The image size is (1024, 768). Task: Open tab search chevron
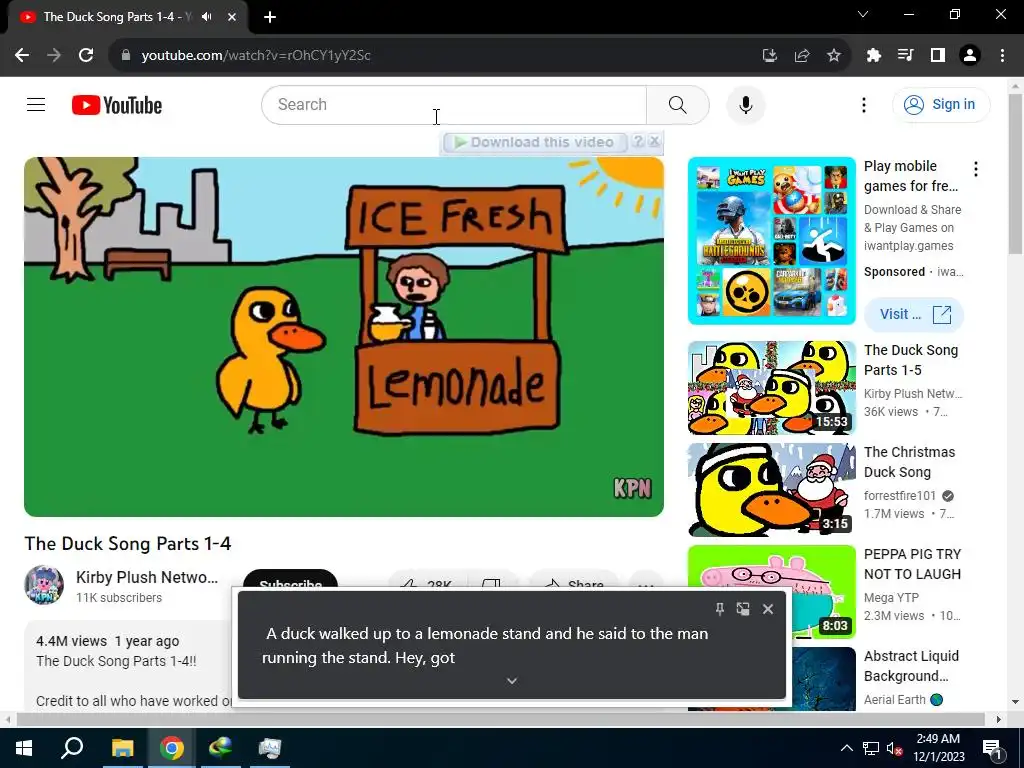pyautogui.click(x=863, y=14)
